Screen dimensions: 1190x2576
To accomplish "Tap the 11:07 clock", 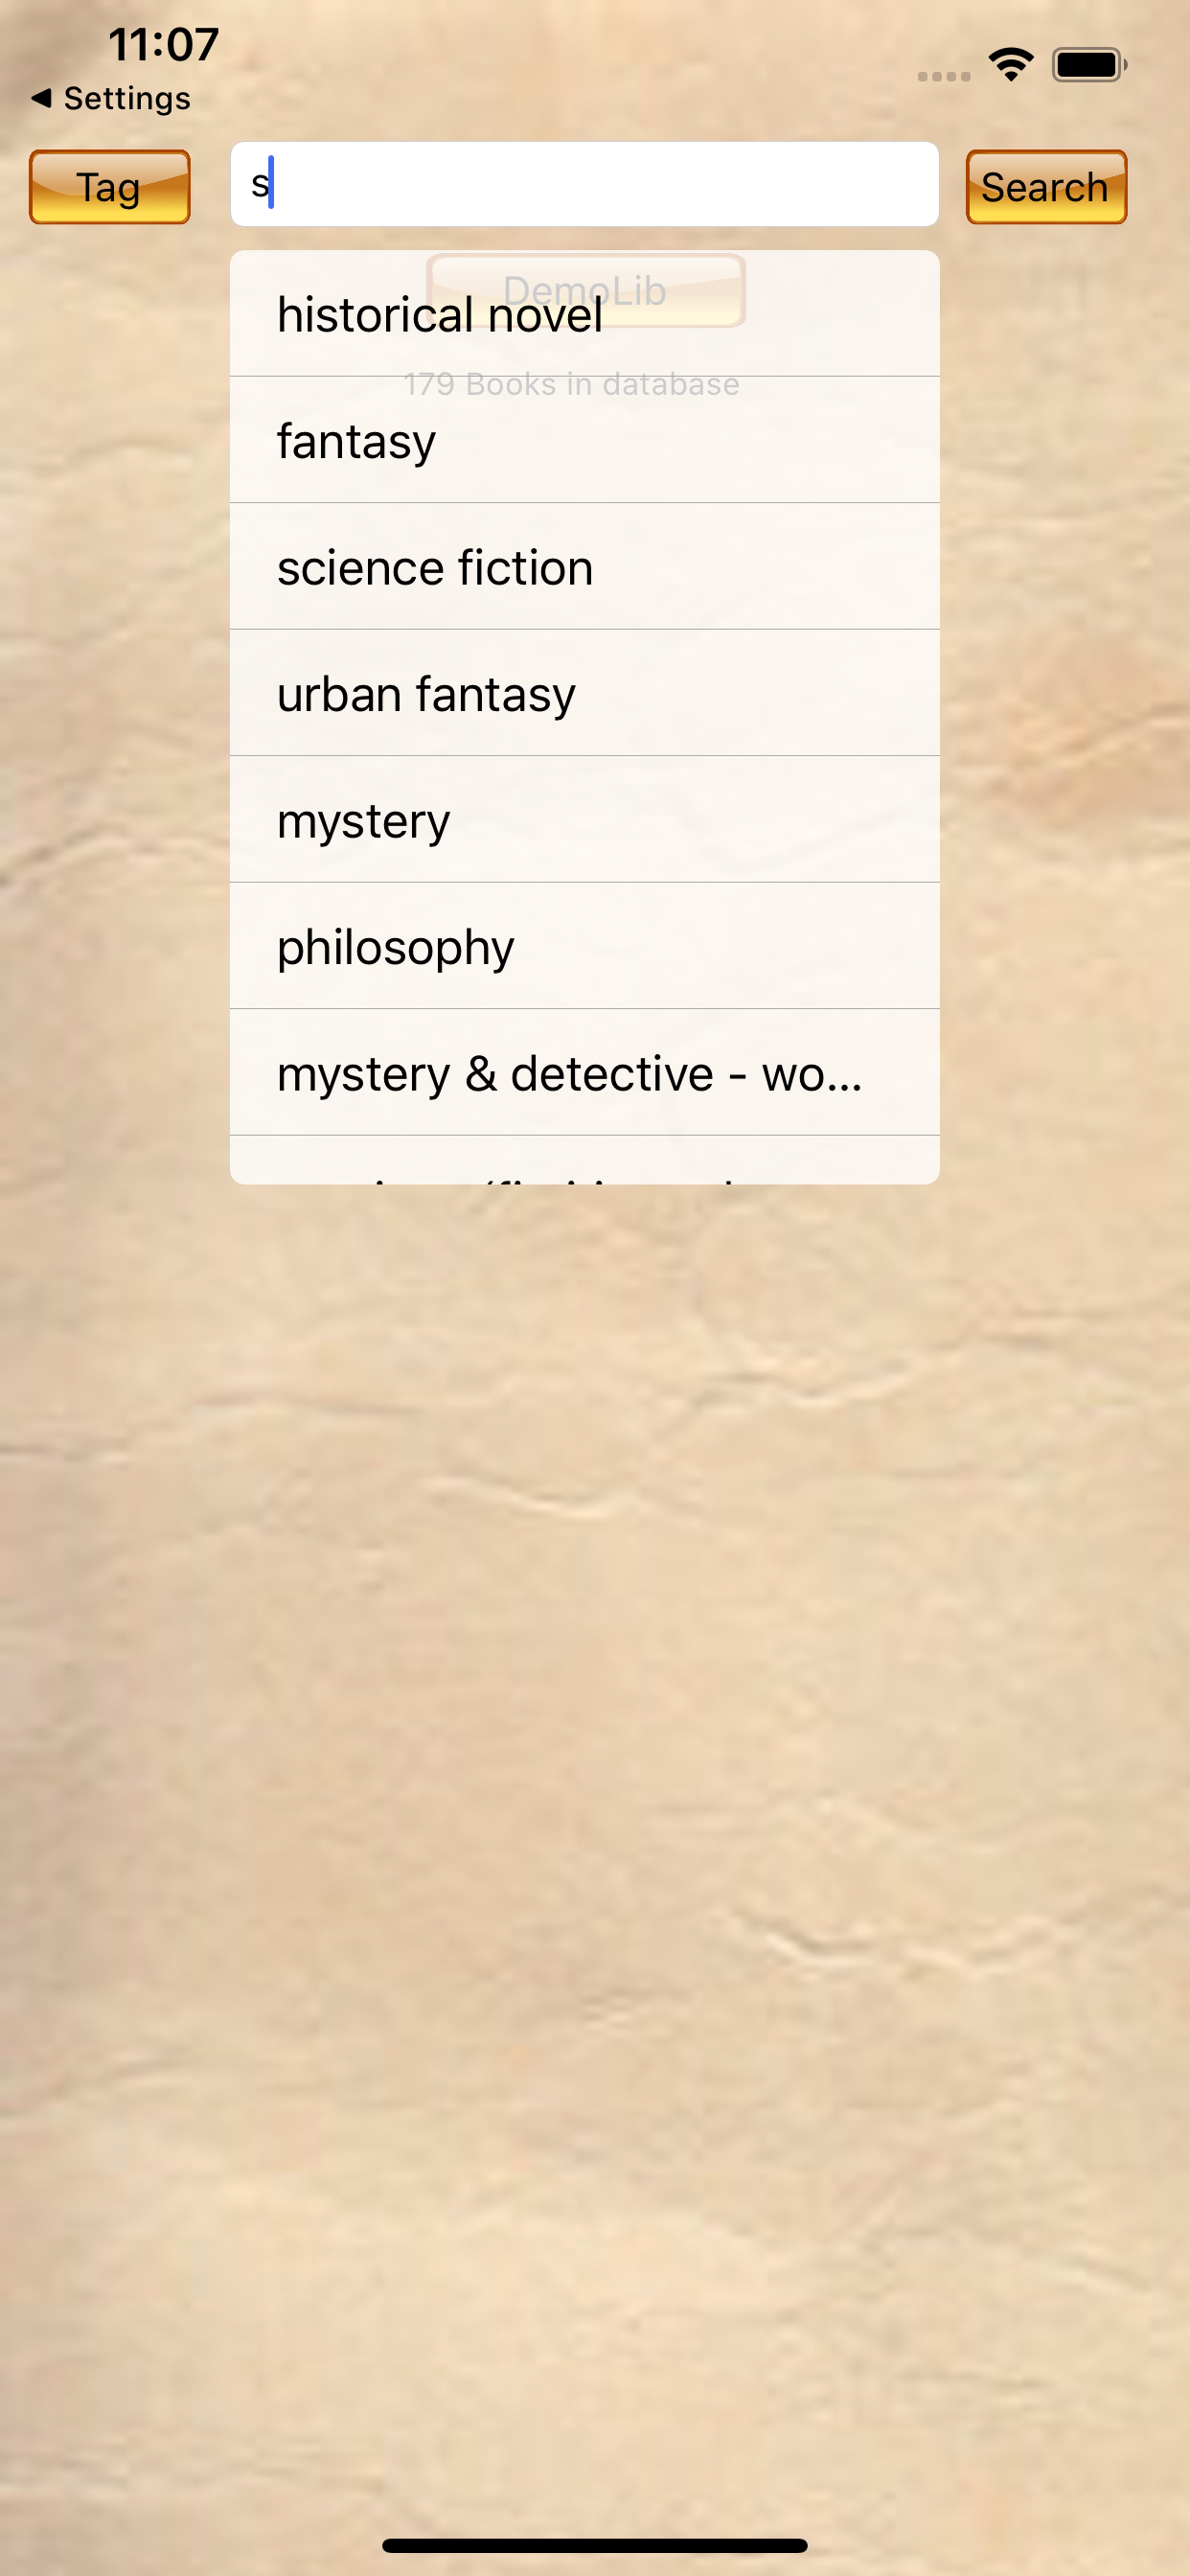I will (x=163, y=45).
